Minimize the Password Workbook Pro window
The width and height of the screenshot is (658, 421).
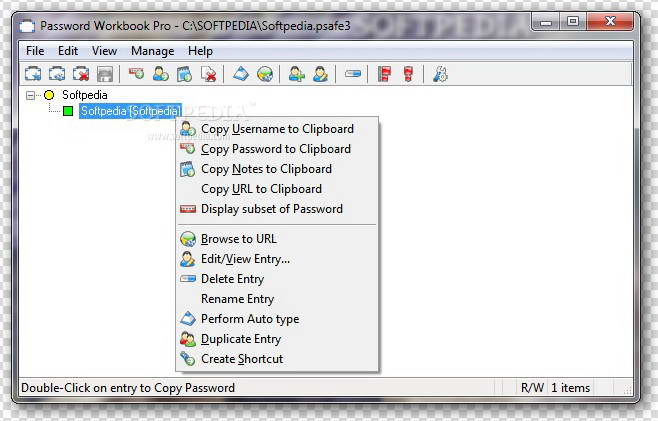tap(546, 22)
